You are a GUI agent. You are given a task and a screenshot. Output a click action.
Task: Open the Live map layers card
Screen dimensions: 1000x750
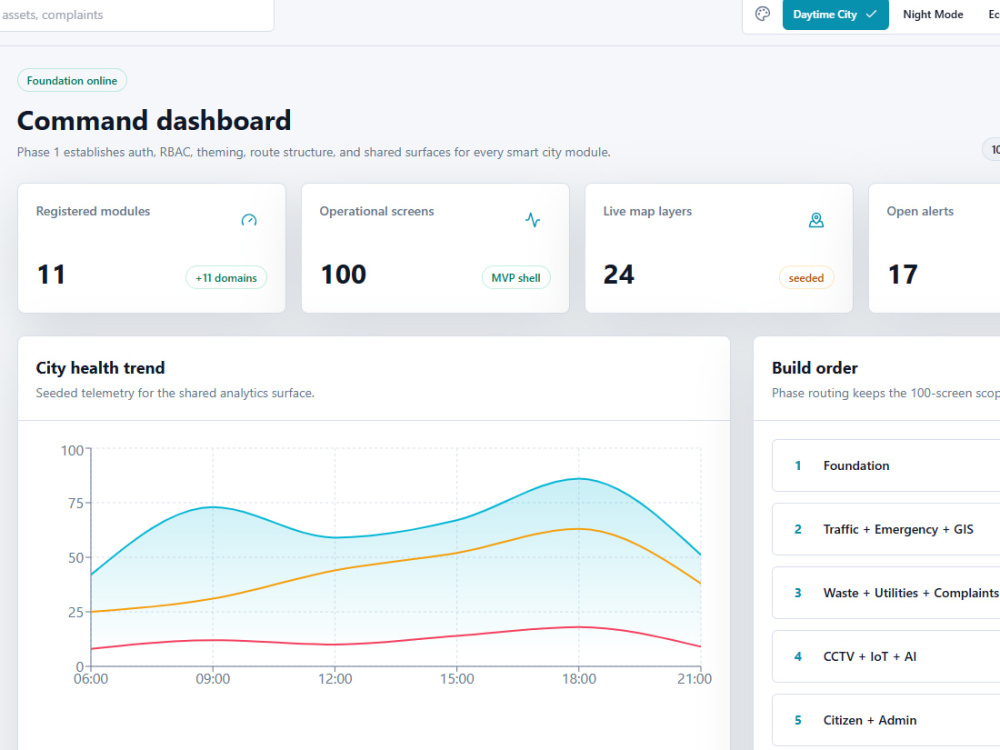tap(719, 248)
